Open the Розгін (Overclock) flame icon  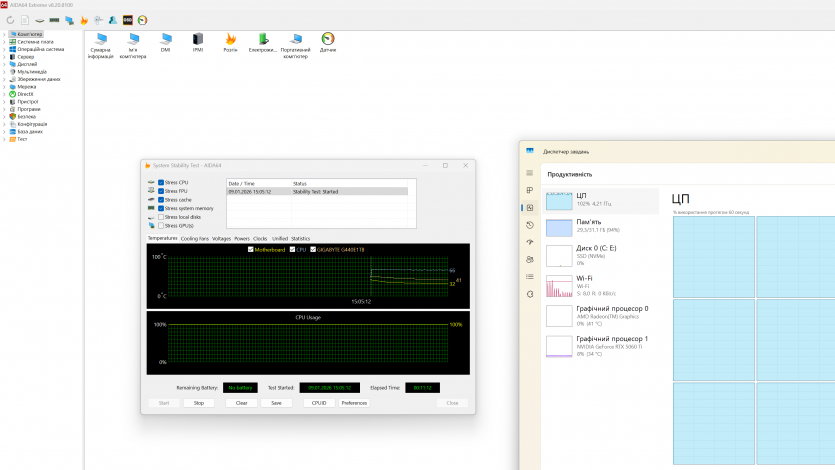231,40
